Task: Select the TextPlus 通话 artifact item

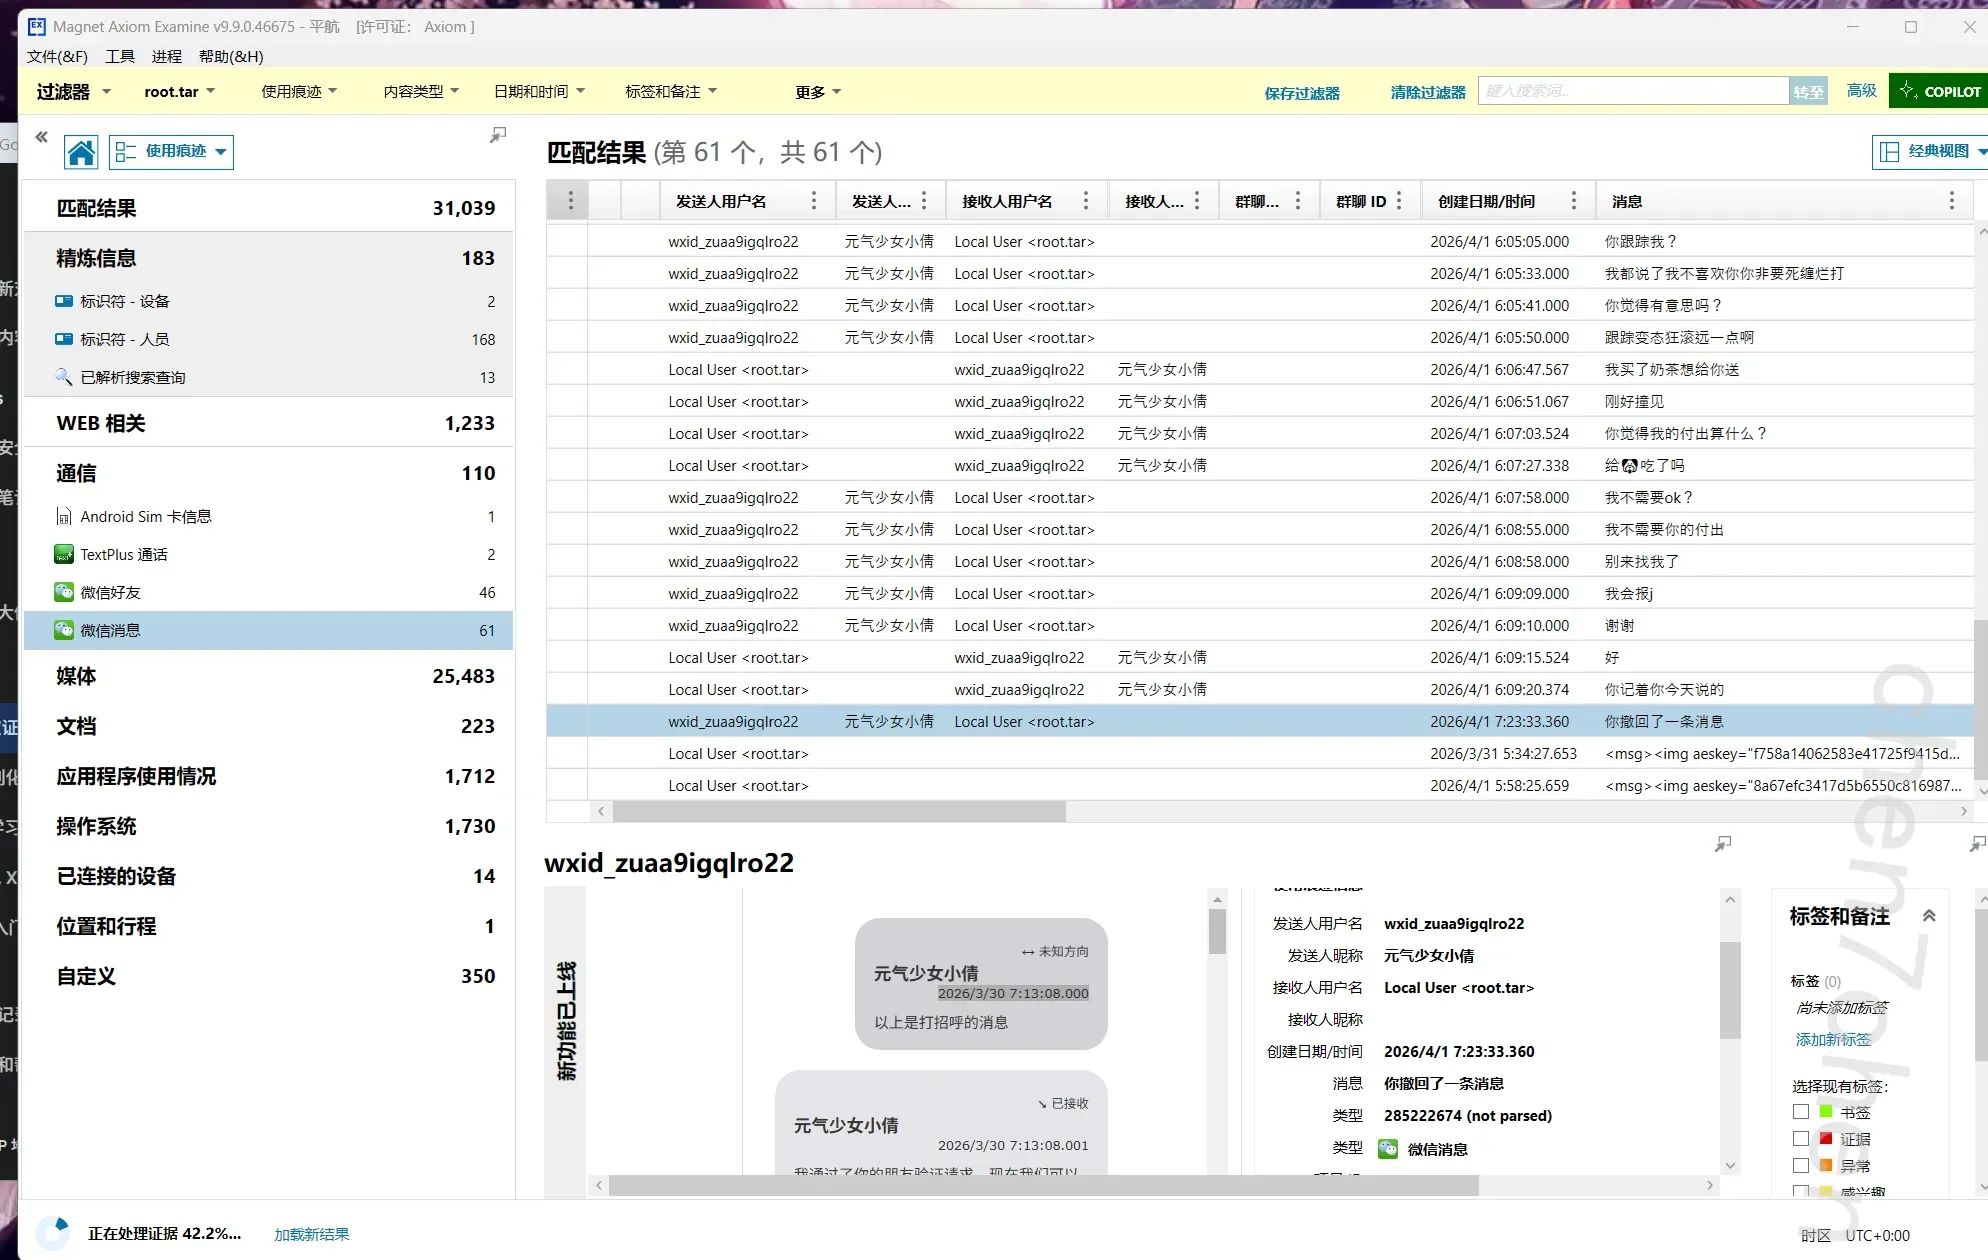Action: pos(123,554)
